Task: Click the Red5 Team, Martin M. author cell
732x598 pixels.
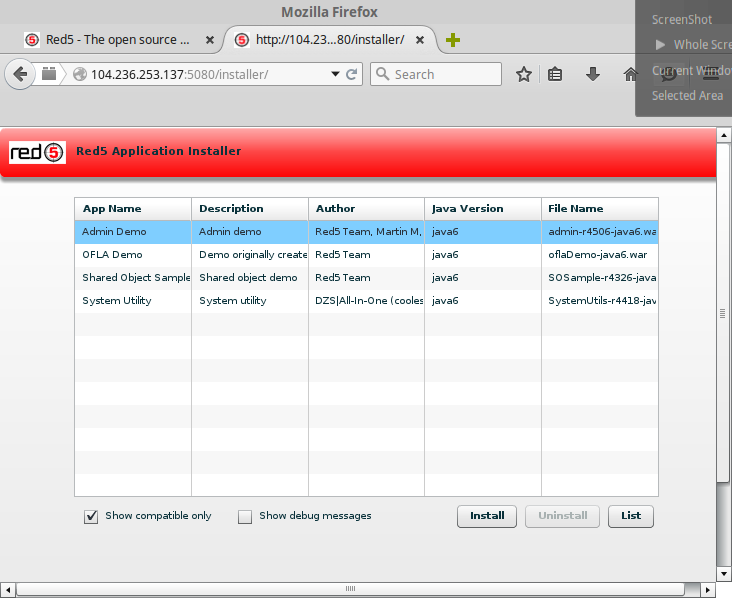Action: (366, 232)
